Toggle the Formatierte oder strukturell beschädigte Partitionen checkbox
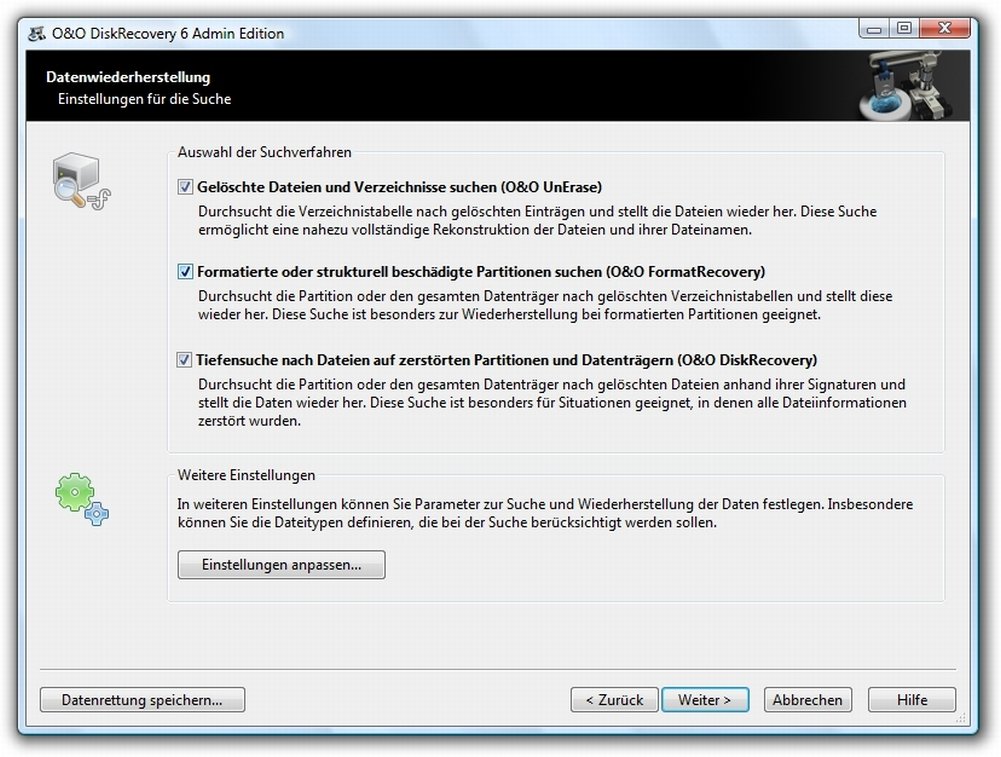 [x=185, y=272]
